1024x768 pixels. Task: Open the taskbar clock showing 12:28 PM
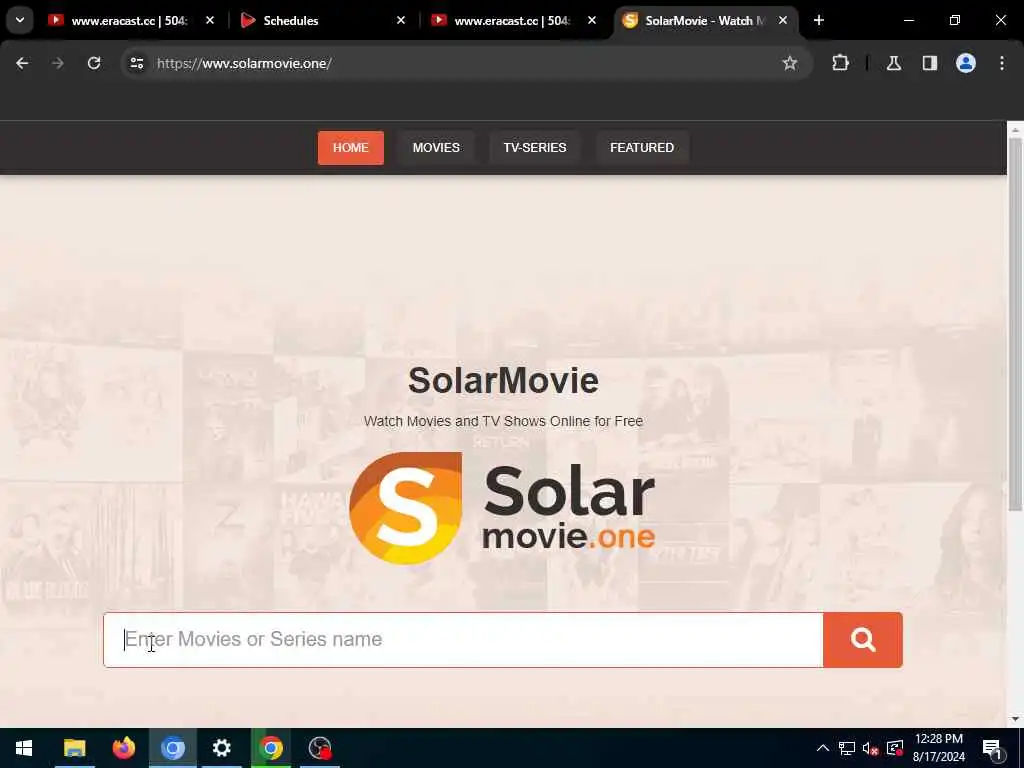(938, 748)
